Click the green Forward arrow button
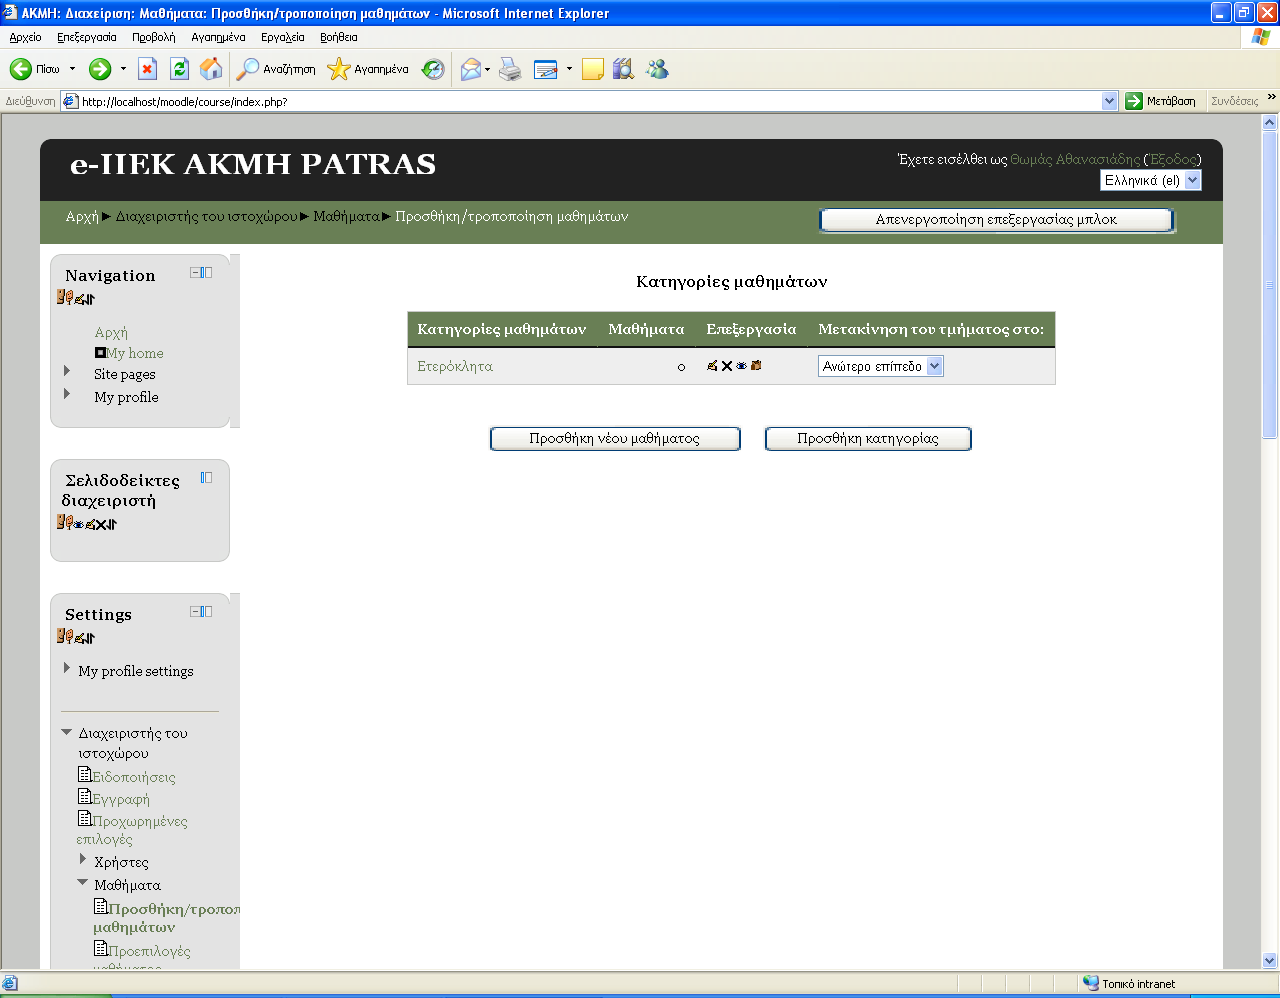1280x998 pixels. (x=100, y=69)
